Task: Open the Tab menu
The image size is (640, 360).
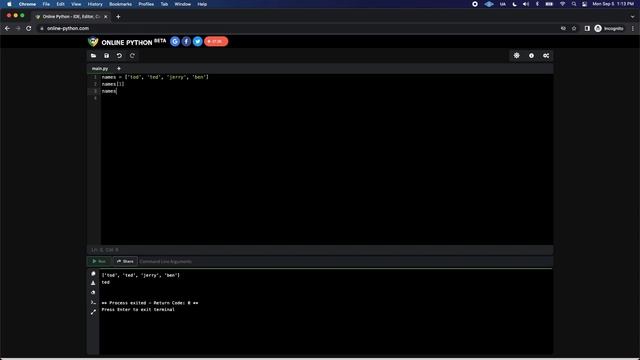Action: (164, 4)
